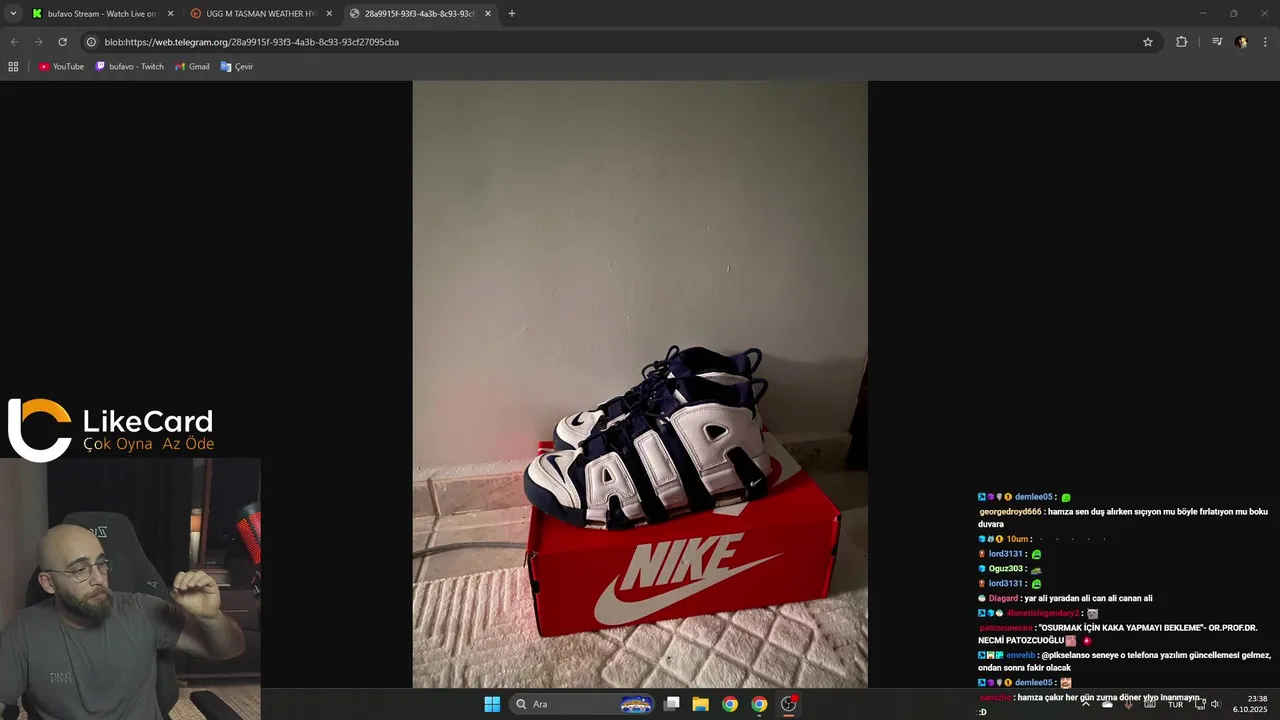Open the Windows Start menu

492,704
